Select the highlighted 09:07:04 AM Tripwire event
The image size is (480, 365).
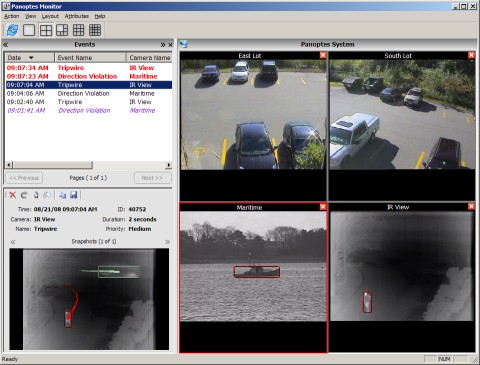click(x=89, y=85)
